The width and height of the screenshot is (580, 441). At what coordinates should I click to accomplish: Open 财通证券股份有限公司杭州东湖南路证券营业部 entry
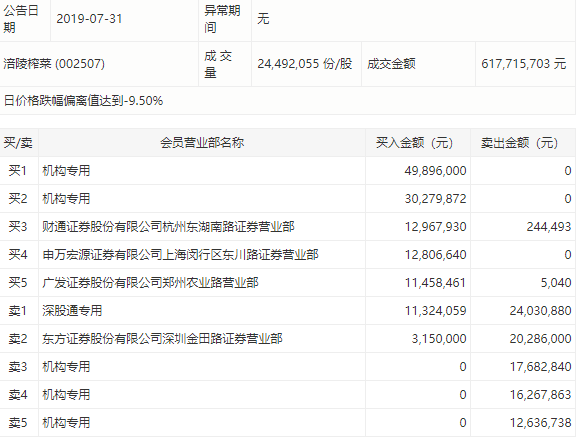coord(168,227)
